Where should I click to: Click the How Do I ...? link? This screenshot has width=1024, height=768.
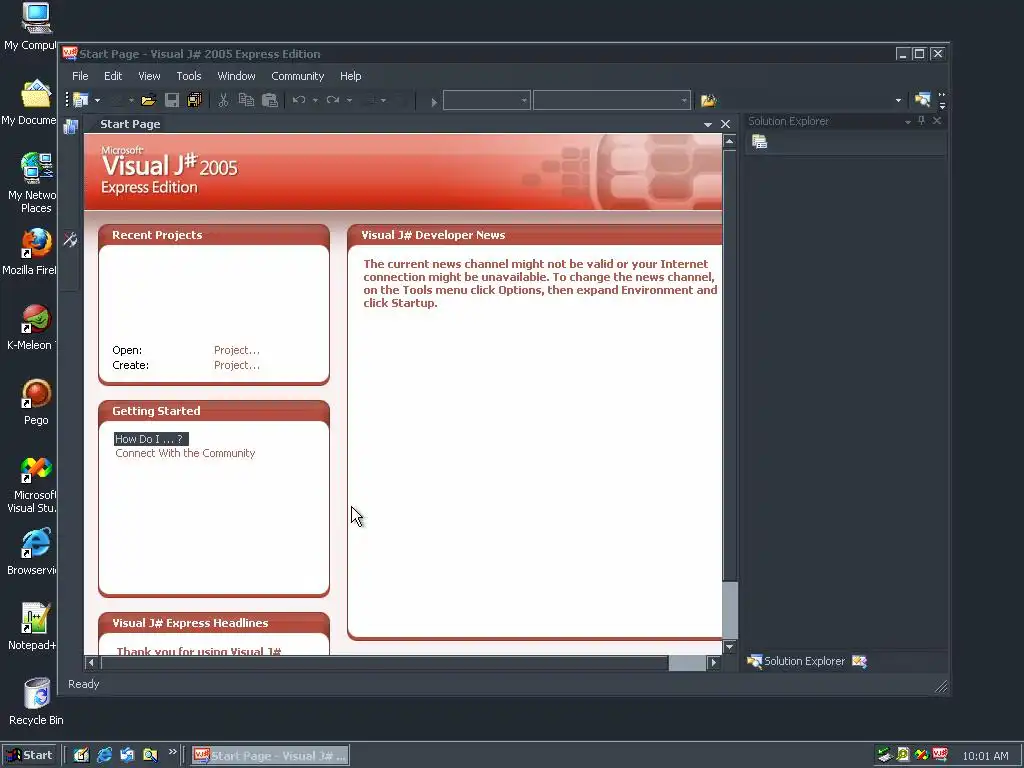[x=151, y=439]
